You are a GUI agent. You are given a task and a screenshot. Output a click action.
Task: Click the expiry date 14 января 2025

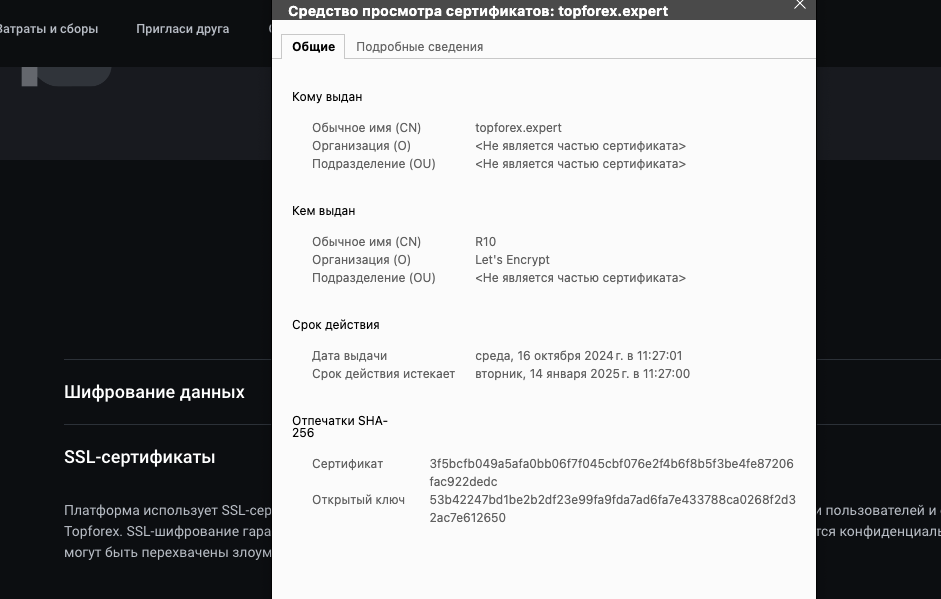(x=582, y=374)
